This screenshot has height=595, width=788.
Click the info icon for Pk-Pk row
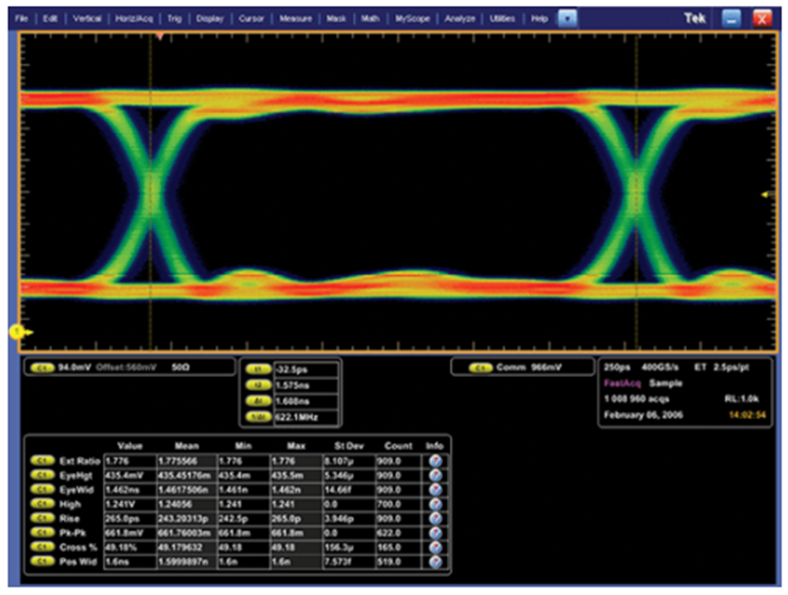coord(434,534)
